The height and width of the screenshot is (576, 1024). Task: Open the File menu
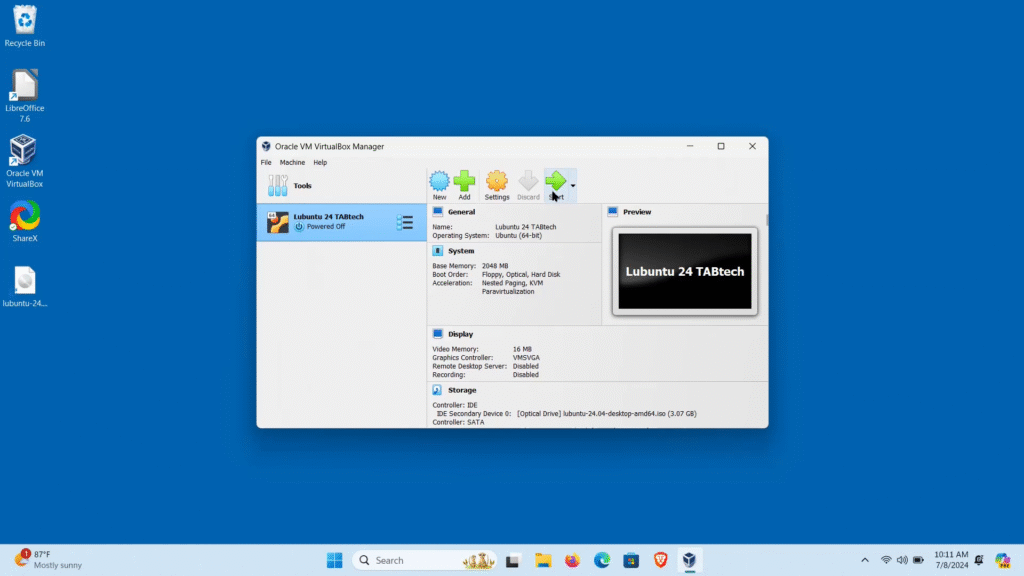click(x=266, y=162)
